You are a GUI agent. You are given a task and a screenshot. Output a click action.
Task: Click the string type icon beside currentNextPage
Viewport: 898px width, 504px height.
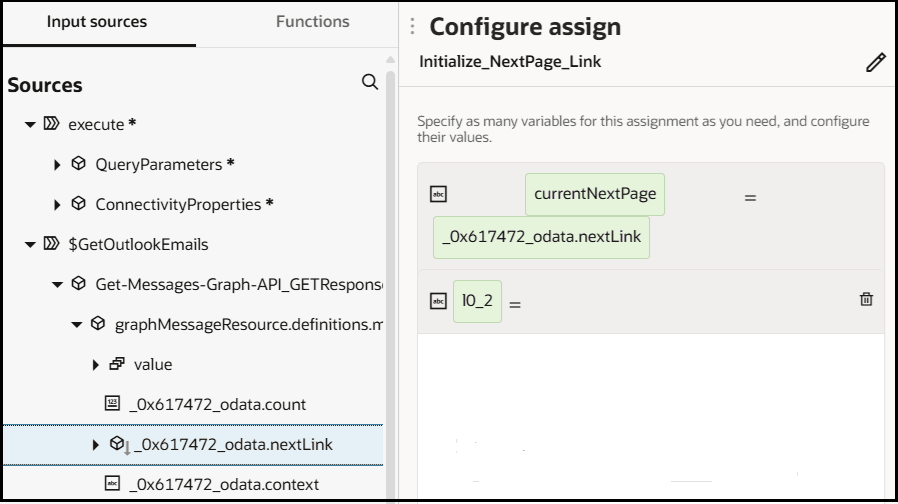437,195
